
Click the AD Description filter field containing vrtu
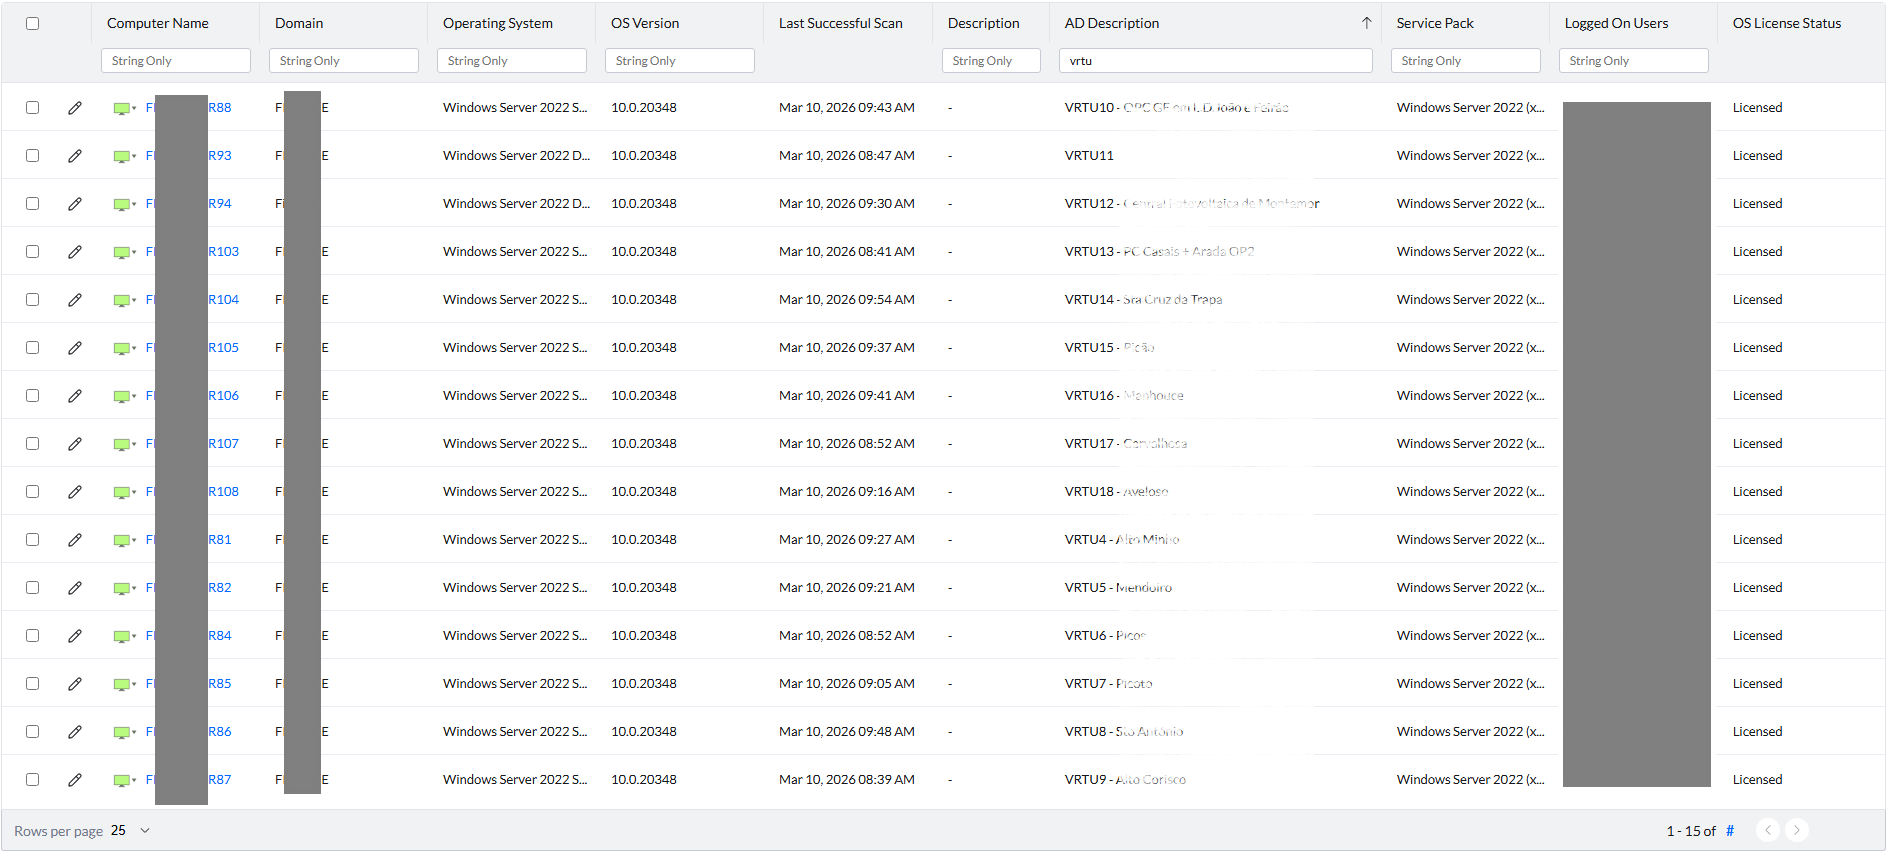tap(1215, 61)
